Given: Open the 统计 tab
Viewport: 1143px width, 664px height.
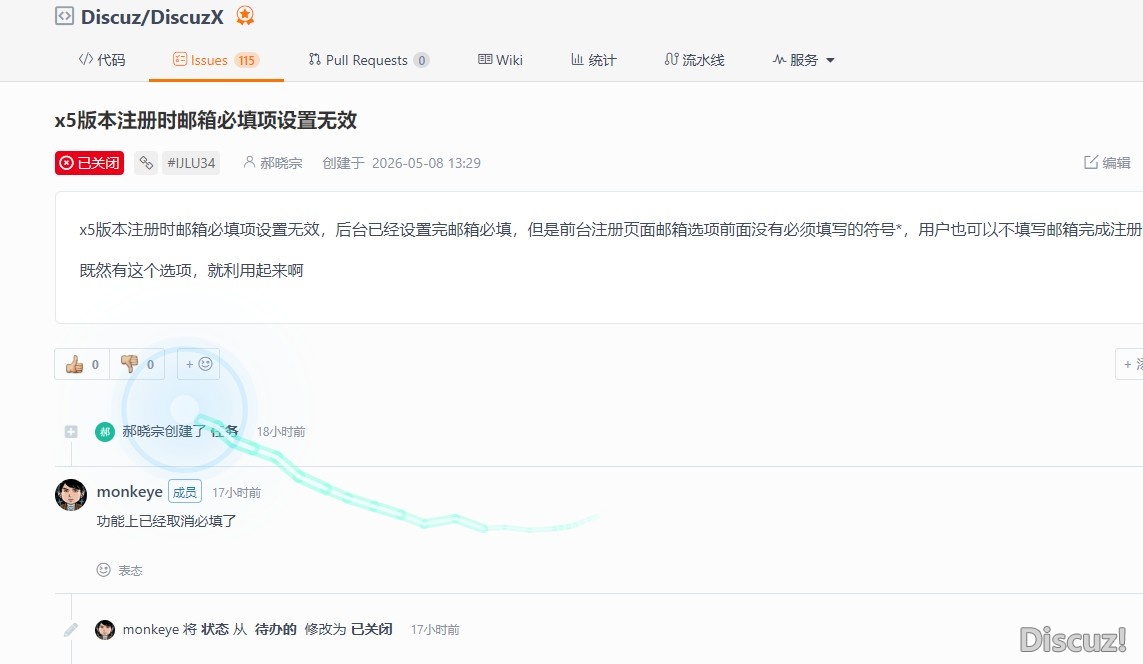Looking at the screenshot, I should coord(593,60).
